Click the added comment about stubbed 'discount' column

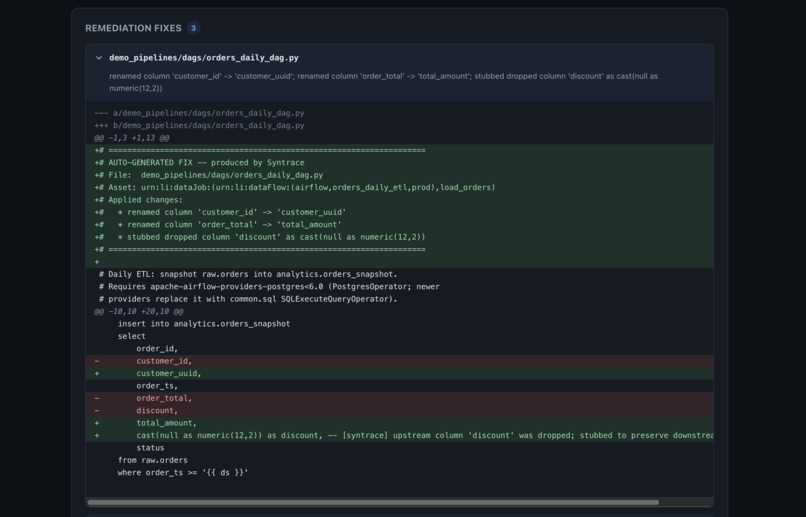260,237
